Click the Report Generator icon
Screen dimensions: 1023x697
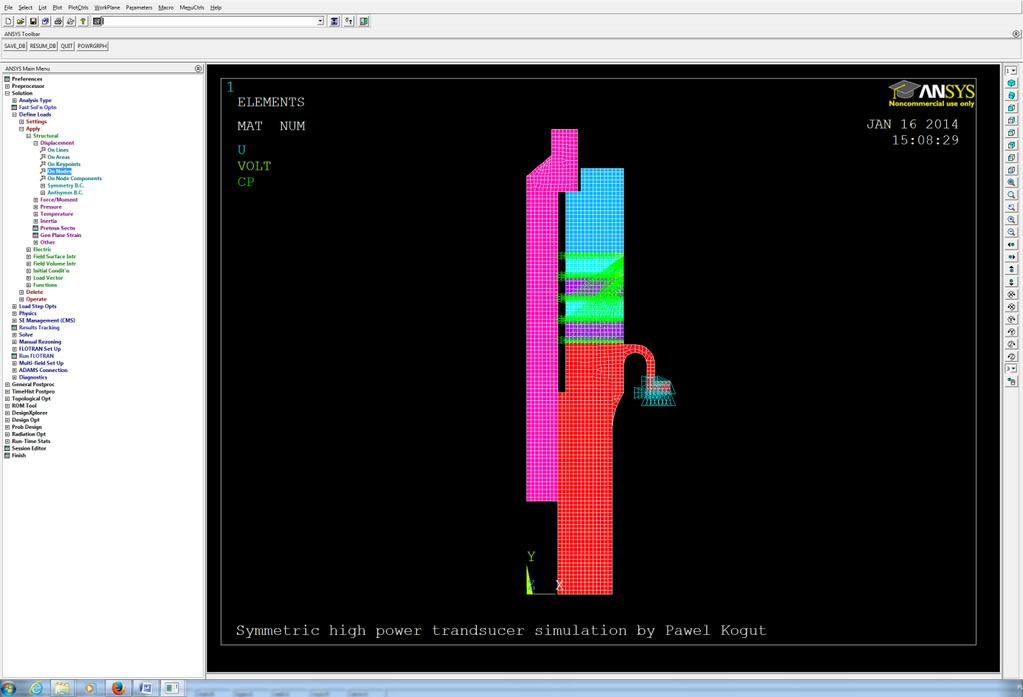70,22
